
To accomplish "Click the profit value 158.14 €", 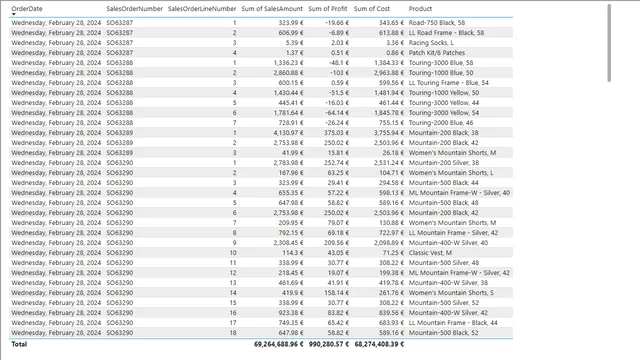I will click(338, 293).
